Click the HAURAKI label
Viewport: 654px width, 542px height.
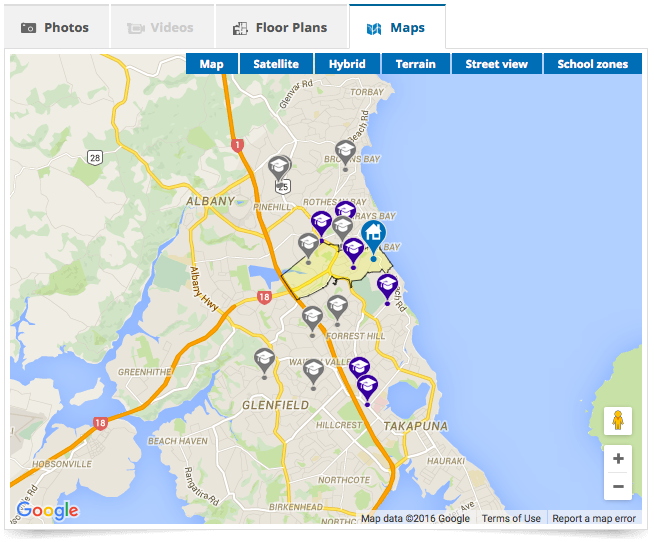tap(445, 461)
